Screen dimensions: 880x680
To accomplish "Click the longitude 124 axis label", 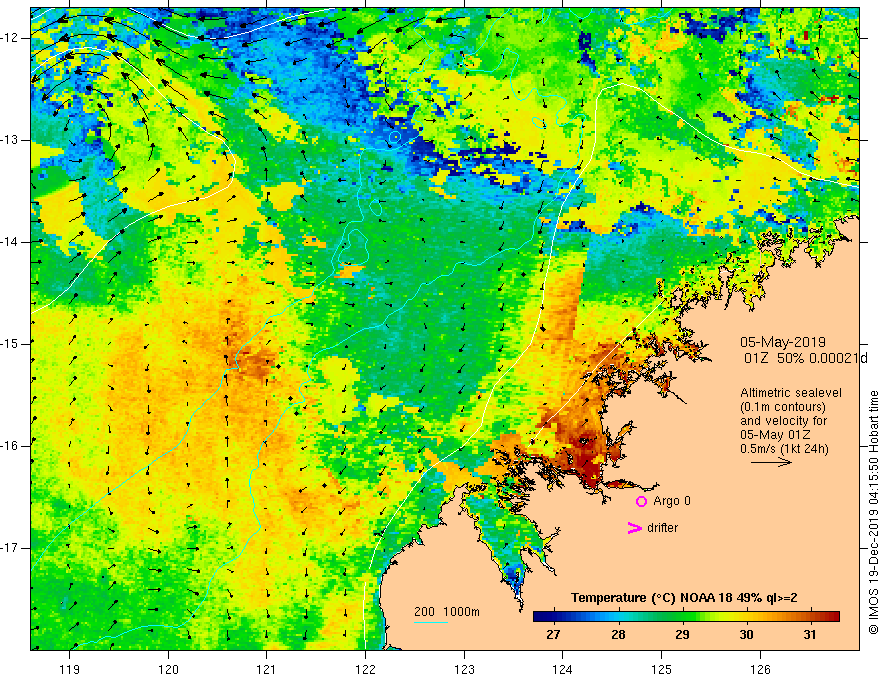I will (562, 669).
